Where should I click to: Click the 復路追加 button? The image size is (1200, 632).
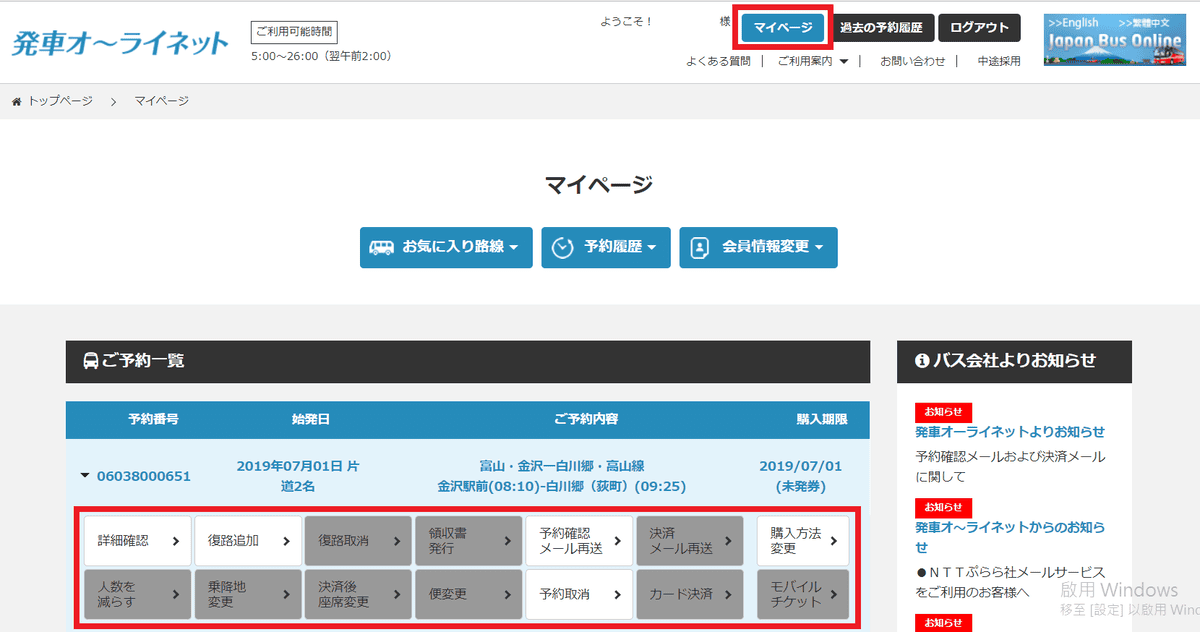(247, 541)
